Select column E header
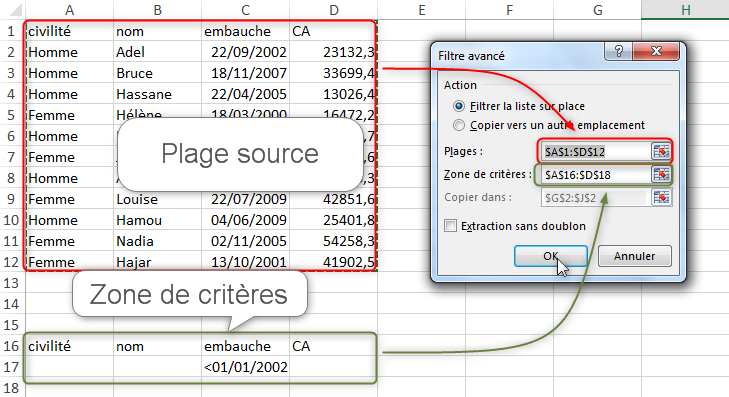Screen dimensions: 729x397 [x=422, y=10]
